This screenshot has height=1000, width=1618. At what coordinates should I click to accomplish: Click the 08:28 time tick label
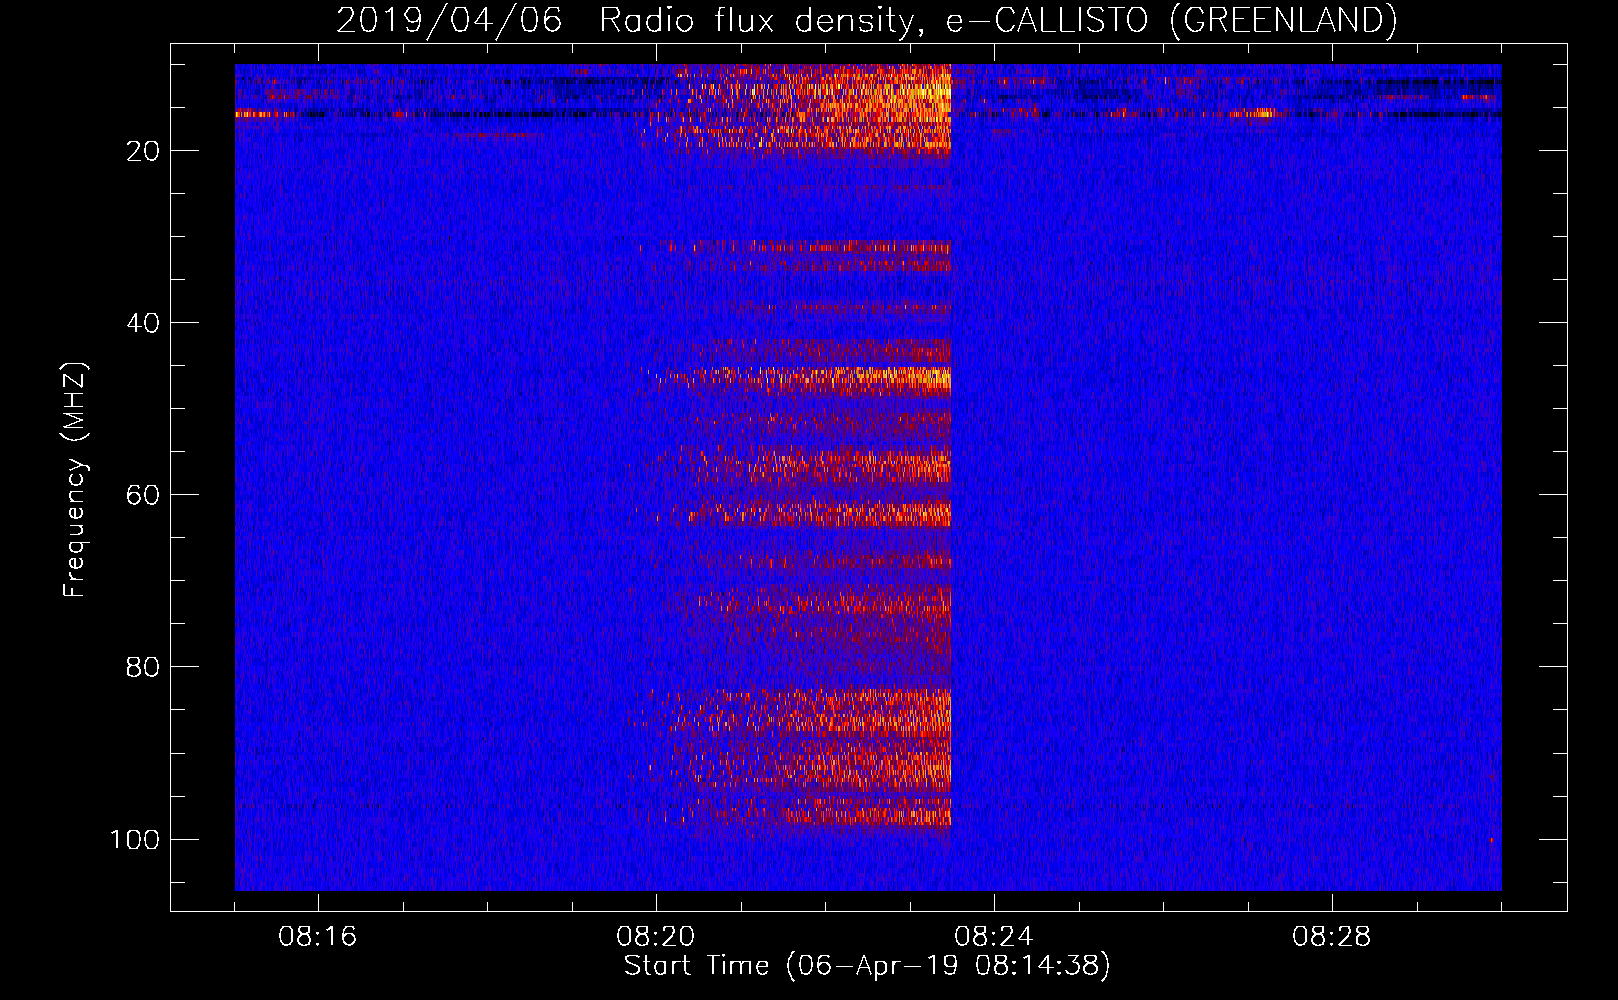click(1331, 937)
